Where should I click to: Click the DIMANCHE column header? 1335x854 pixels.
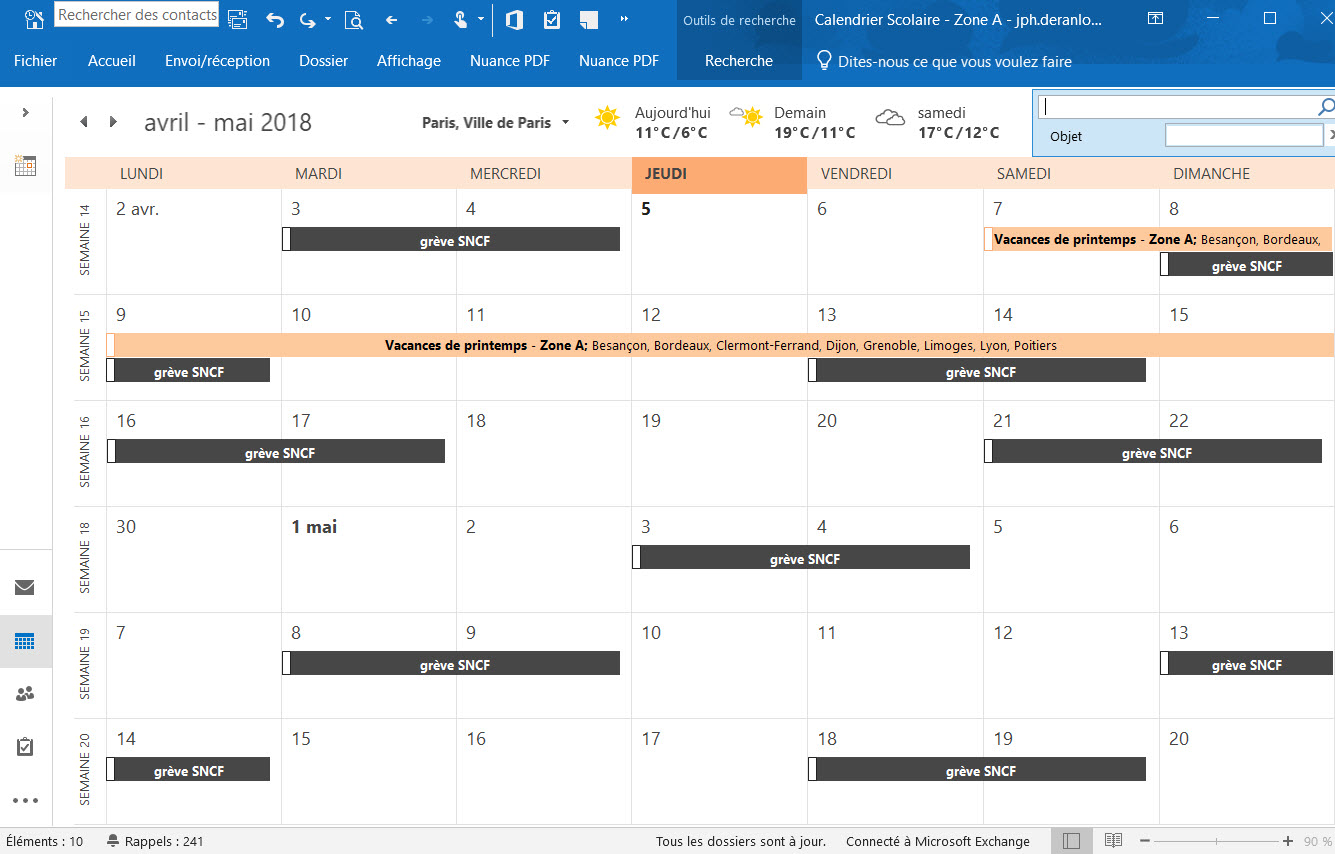coord(1246,174)
